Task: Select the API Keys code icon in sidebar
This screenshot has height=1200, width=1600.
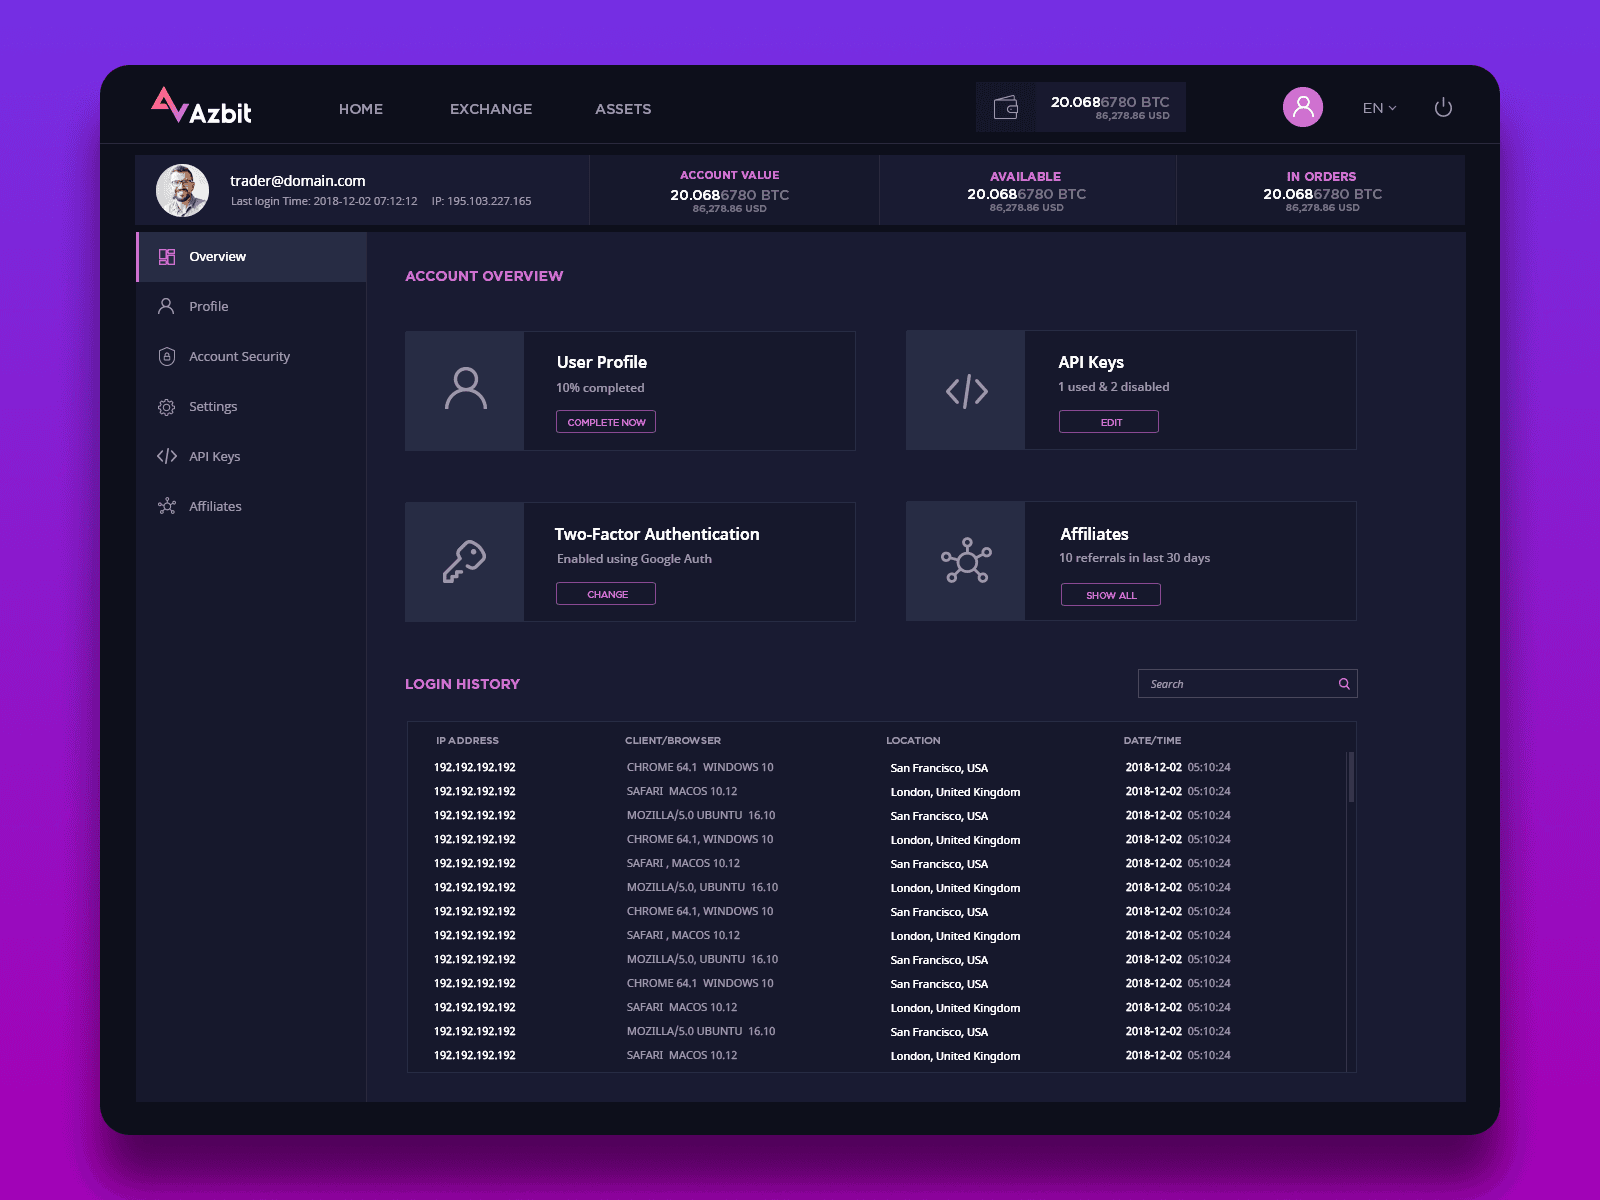Action: point(166,456)
